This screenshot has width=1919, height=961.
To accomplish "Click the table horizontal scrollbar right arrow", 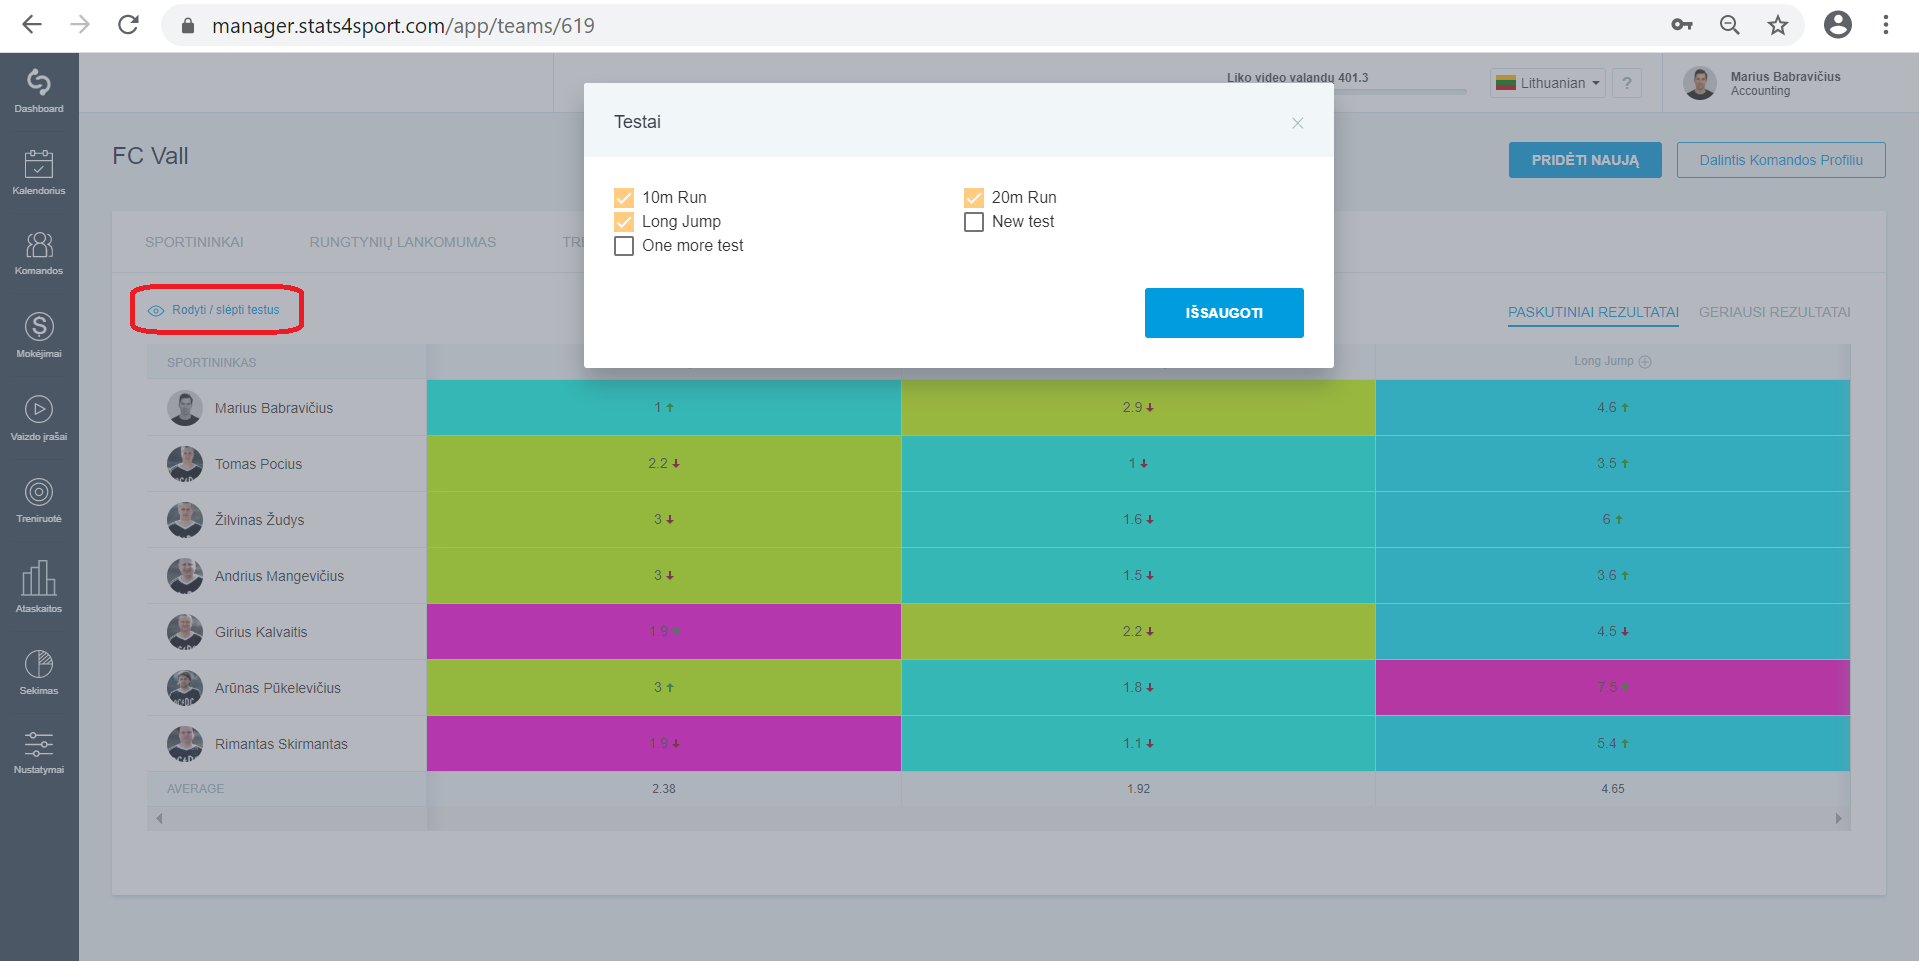I will (x=1838, y=819).
